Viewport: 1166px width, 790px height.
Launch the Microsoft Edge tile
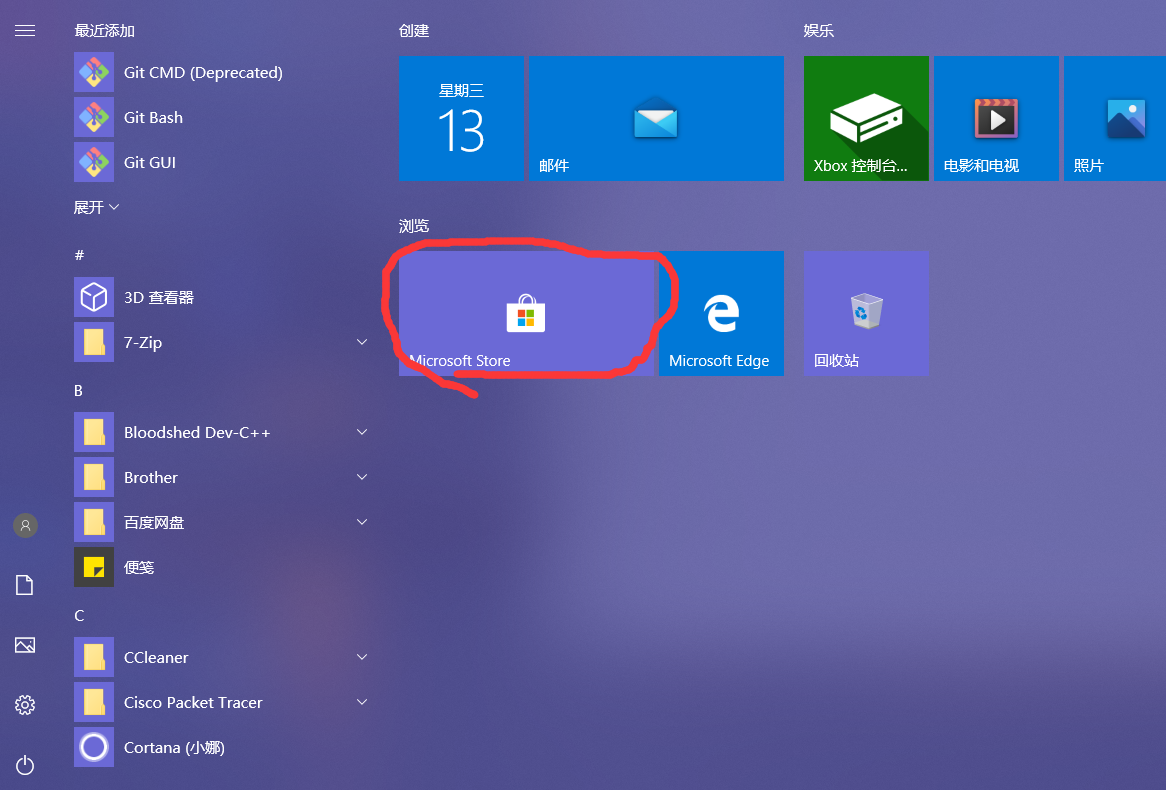click(721, 313)
